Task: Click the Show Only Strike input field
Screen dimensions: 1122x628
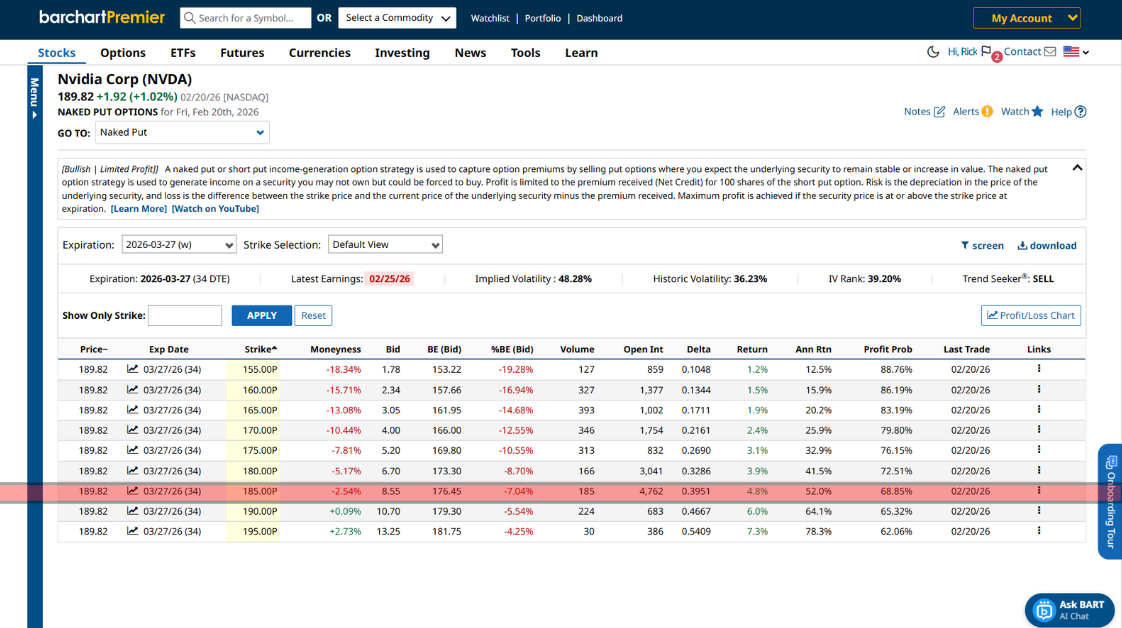Action: (185, 316)
